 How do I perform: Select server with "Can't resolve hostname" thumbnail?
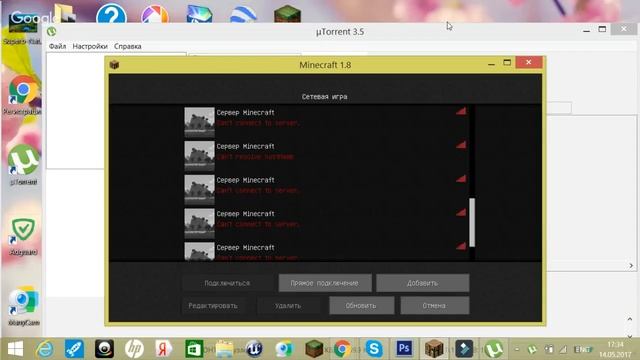tap(199, 156)
